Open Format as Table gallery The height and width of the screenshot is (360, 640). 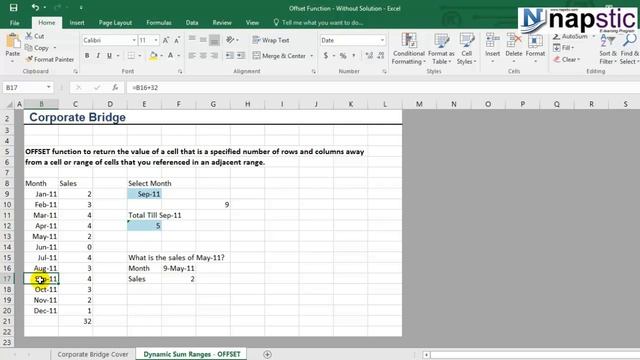click(441, 49)
